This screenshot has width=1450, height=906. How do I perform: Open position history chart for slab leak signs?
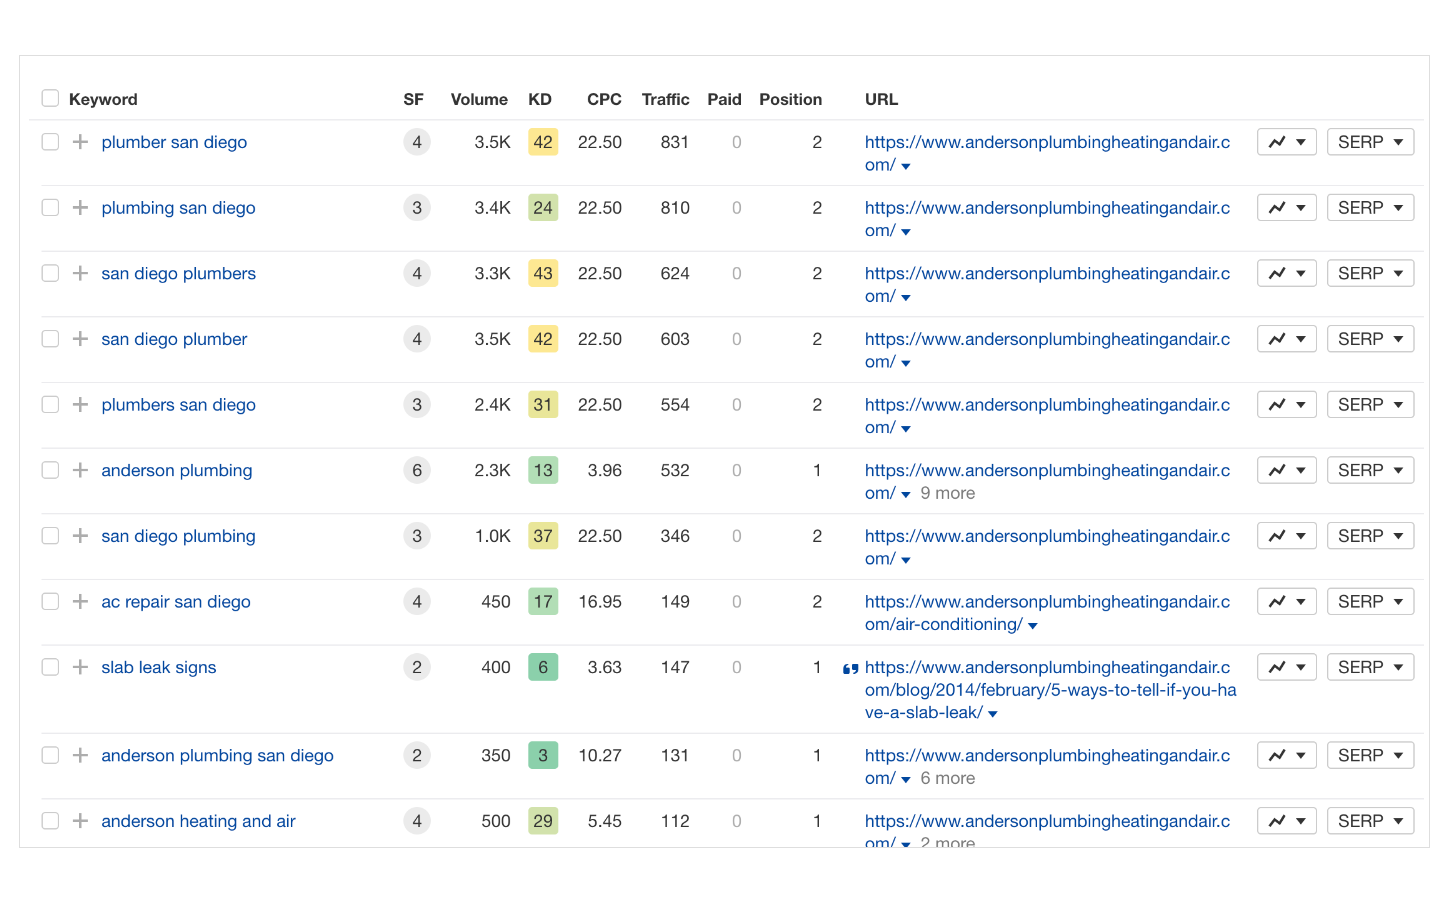click(x=1286, y=667)
